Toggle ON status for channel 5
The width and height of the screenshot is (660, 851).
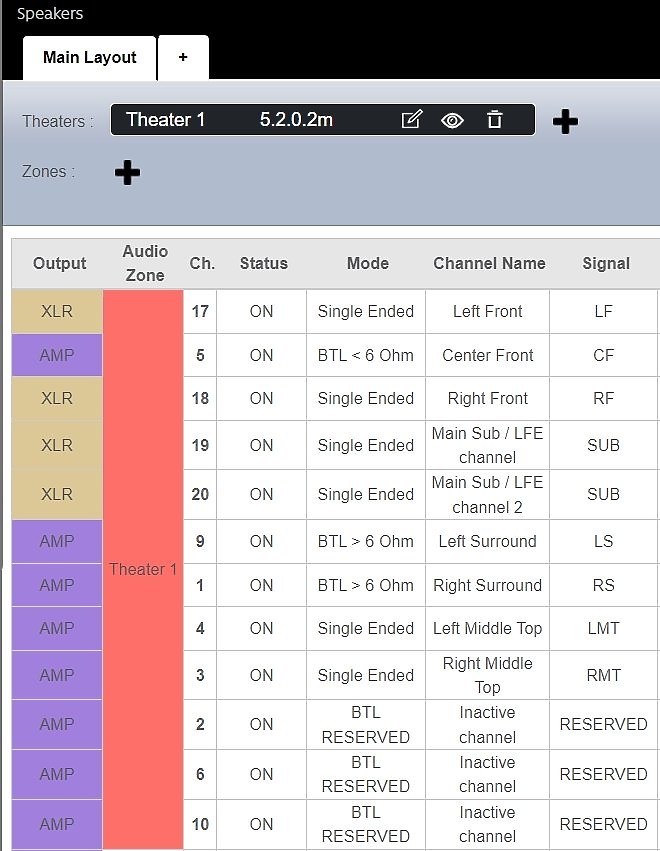coord(261,355)
